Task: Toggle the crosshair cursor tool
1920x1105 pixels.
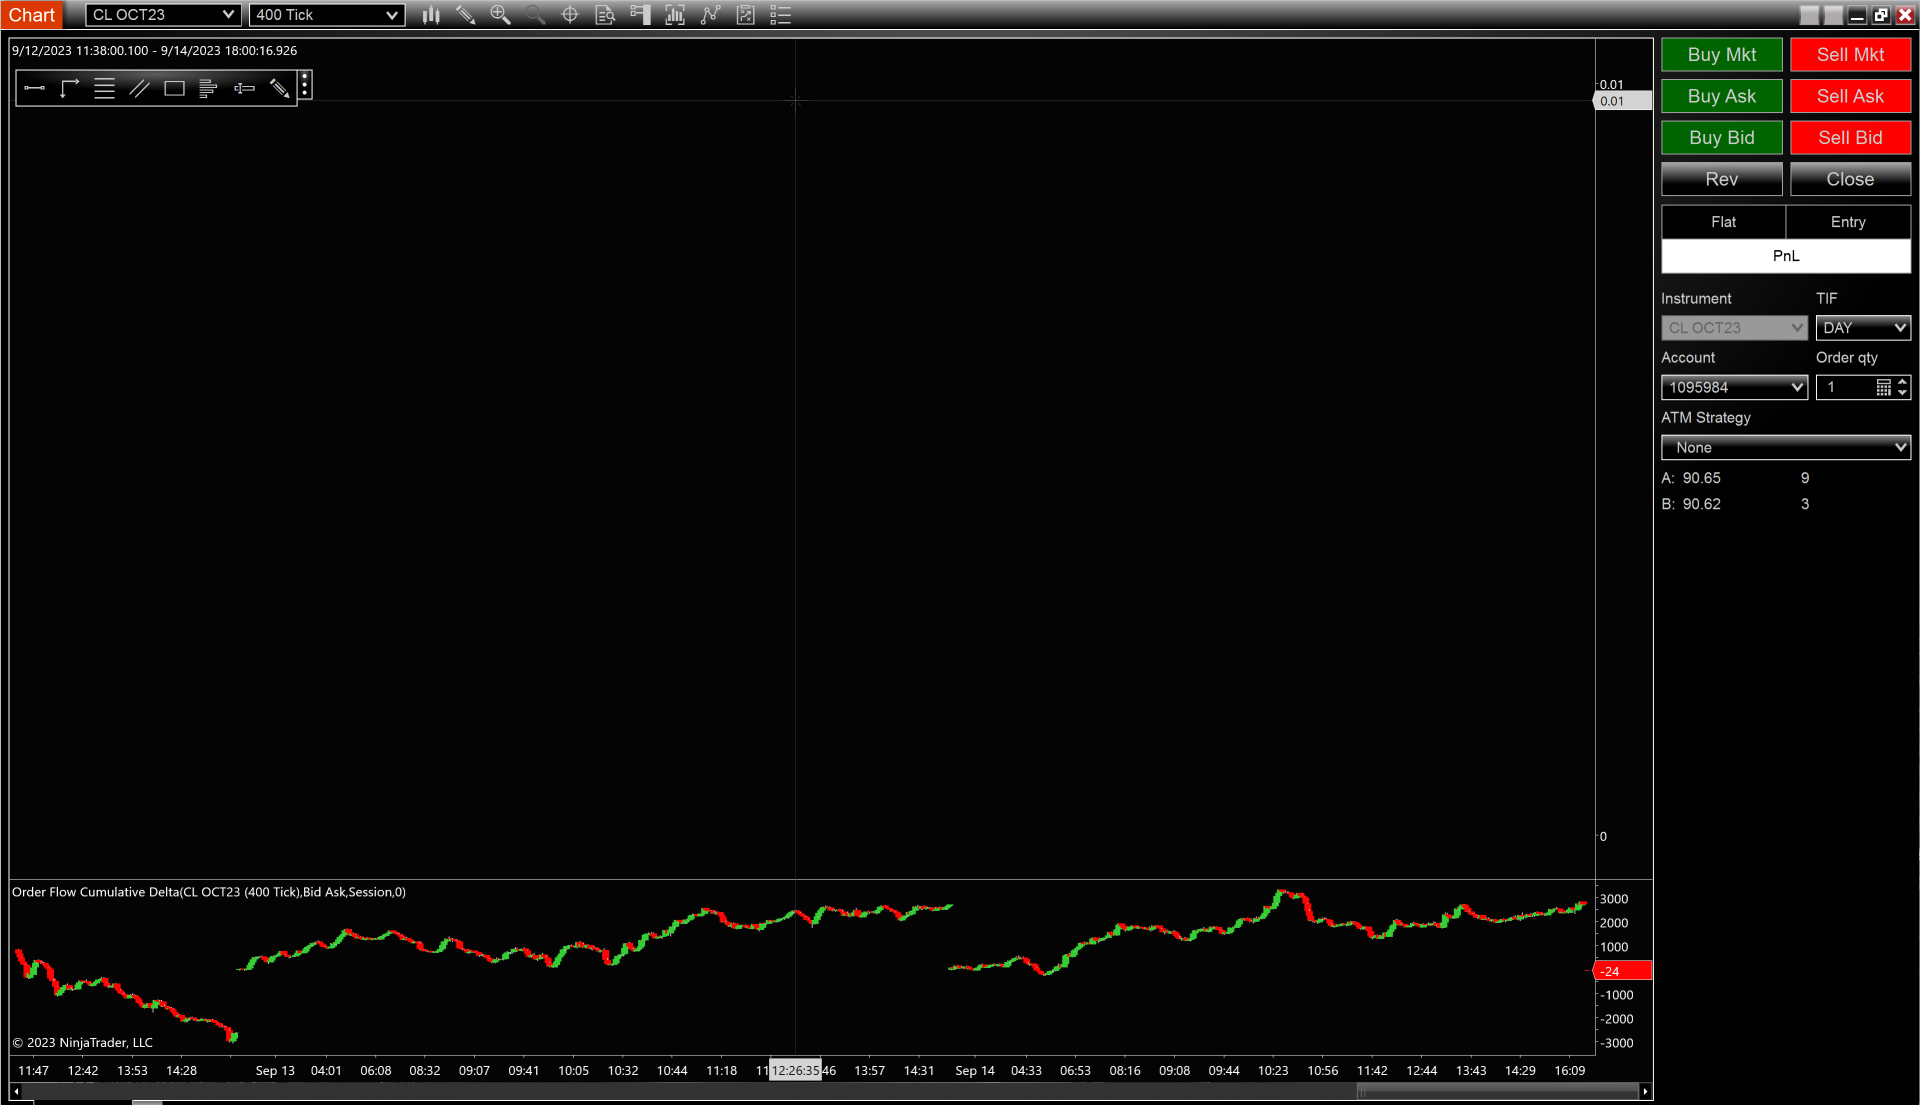Action: (570, 15)
